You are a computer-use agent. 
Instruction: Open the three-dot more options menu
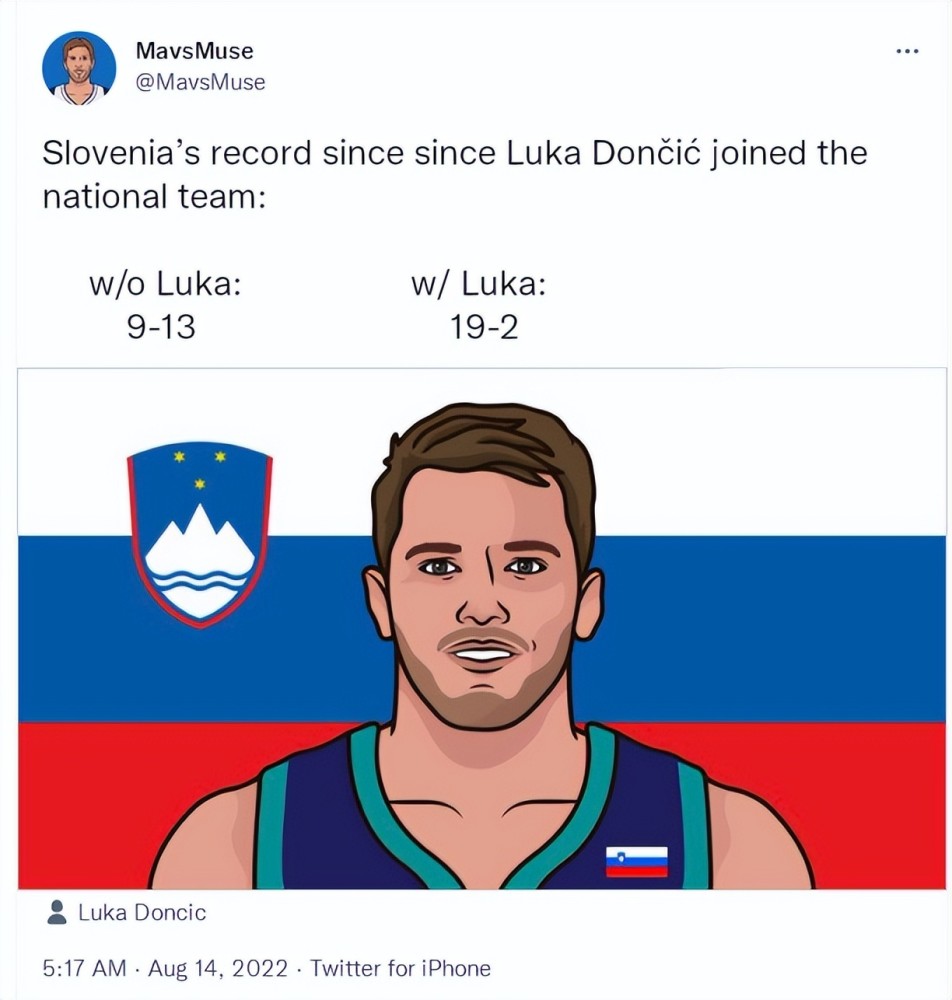907,50
